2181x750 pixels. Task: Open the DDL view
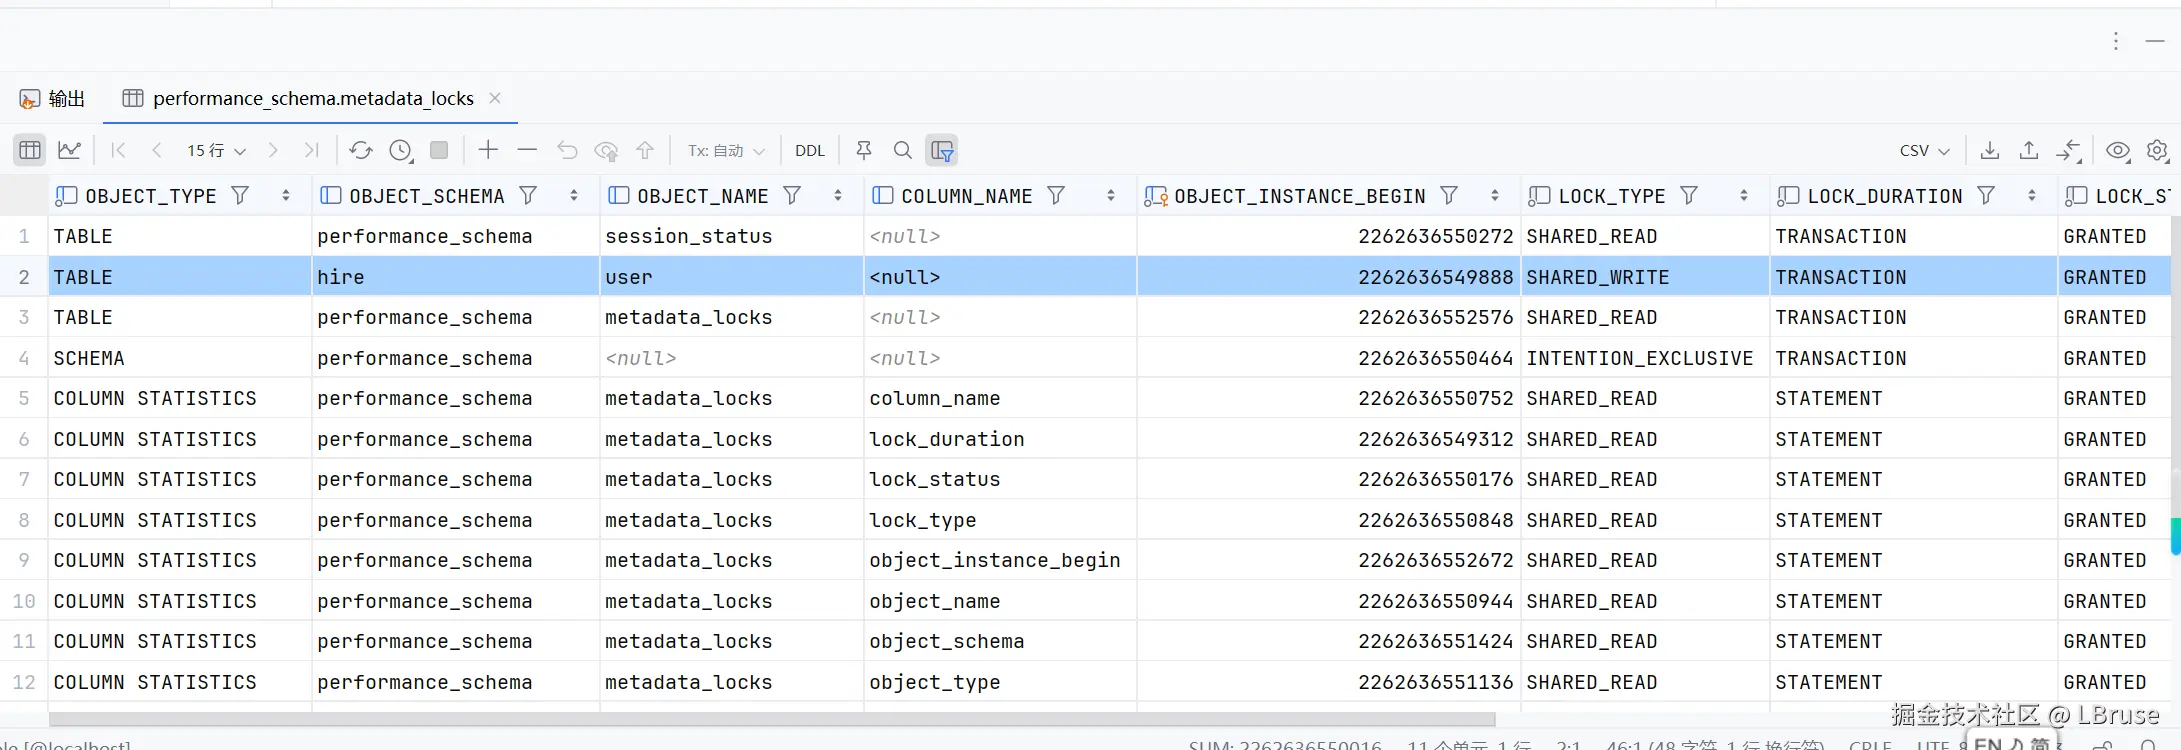point(810,150)
